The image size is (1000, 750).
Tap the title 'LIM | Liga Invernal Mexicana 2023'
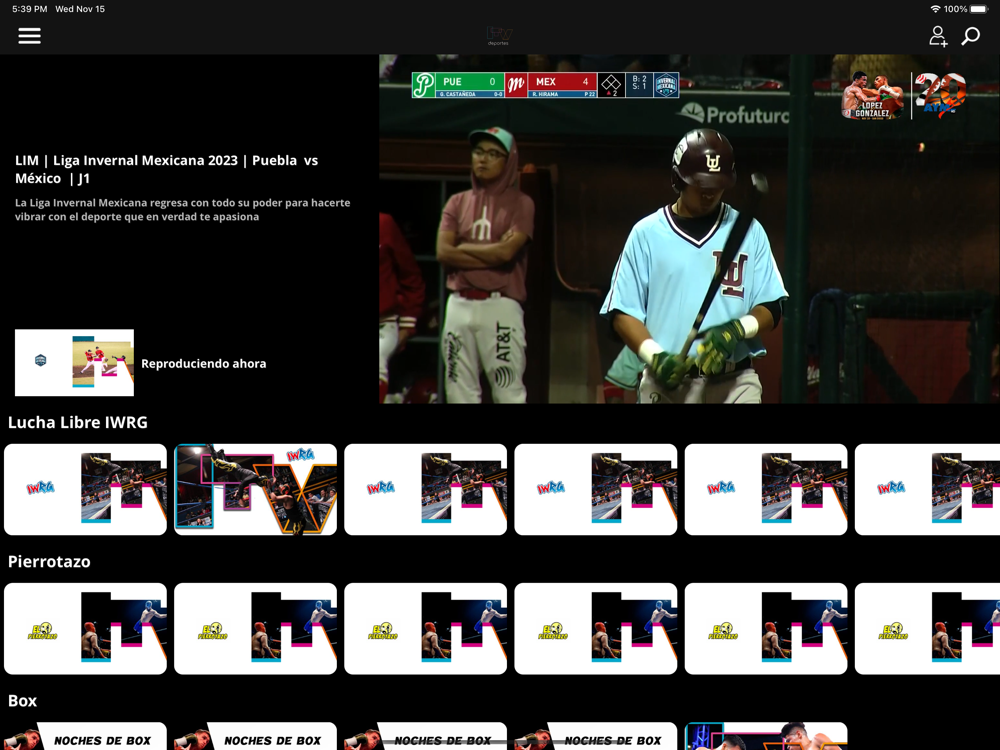pyautogui.click(x=166, y=169)
